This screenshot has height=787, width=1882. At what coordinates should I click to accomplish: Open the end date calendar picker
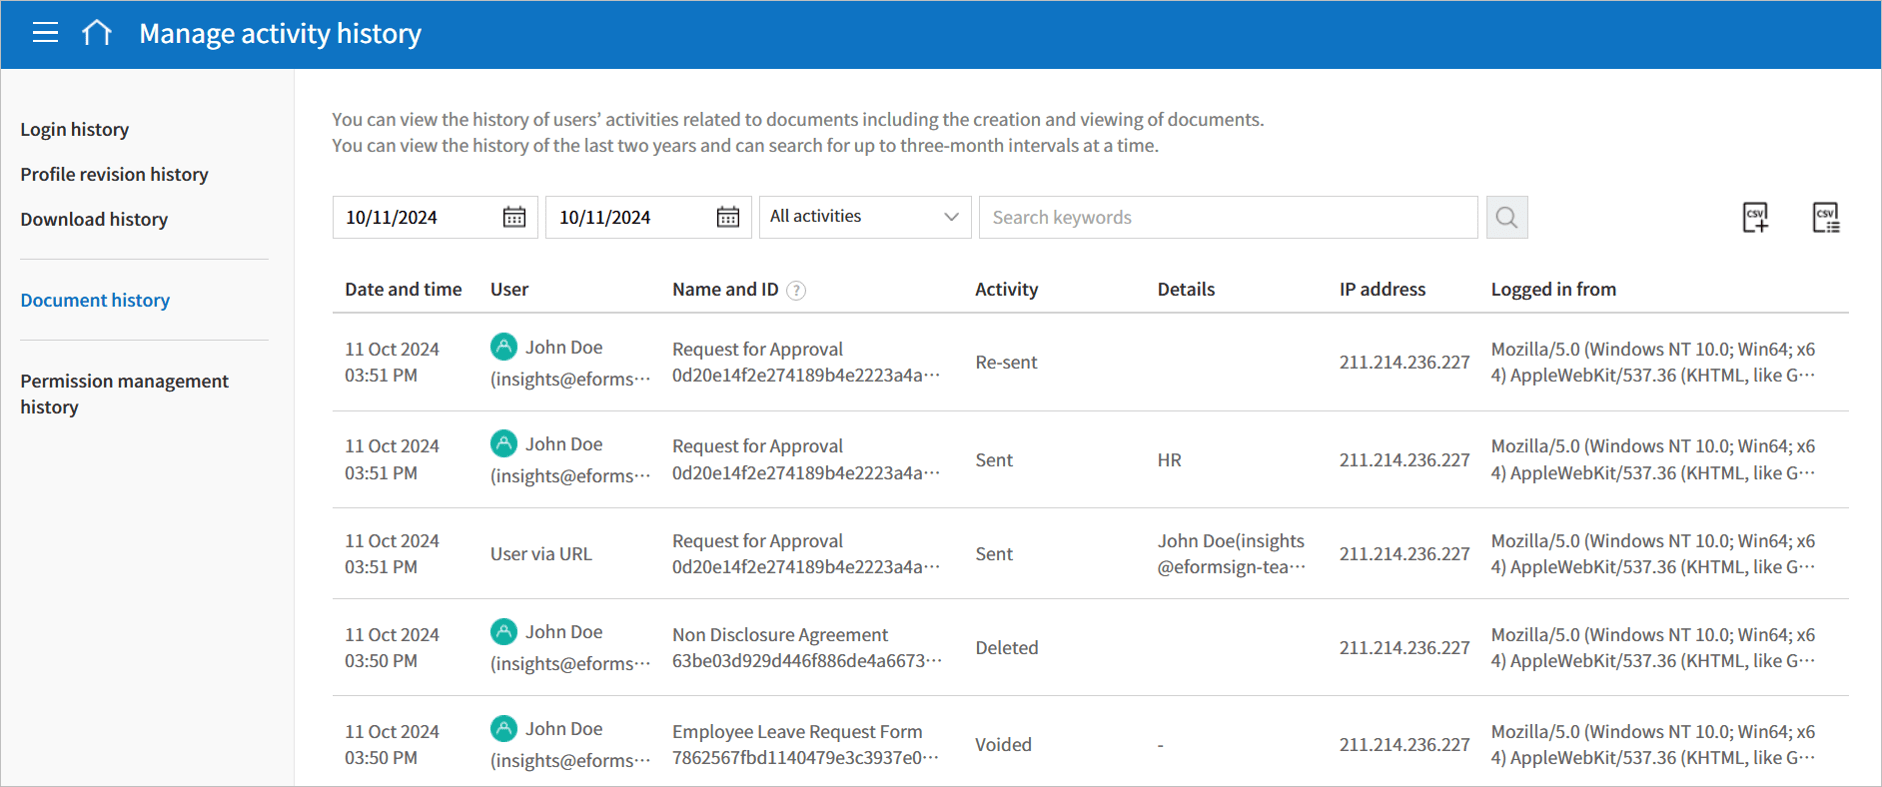tap(728, 217)
